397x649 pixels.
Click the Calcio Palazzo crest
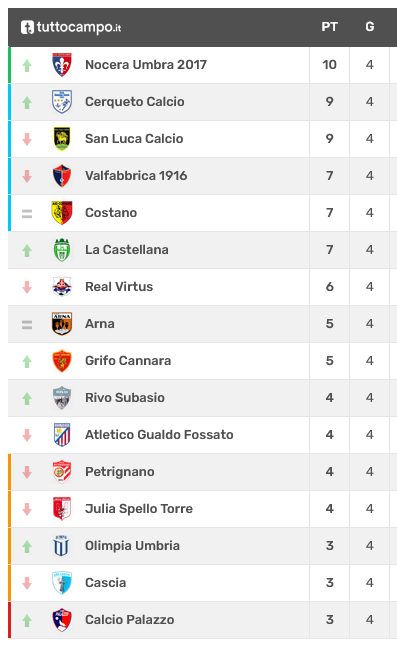click(62, 620)
